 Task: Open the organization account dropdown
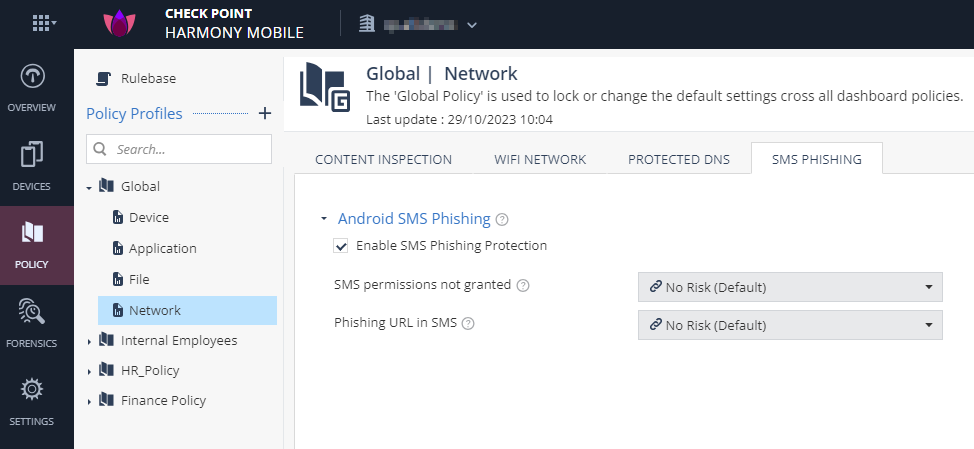pos(418,25)
